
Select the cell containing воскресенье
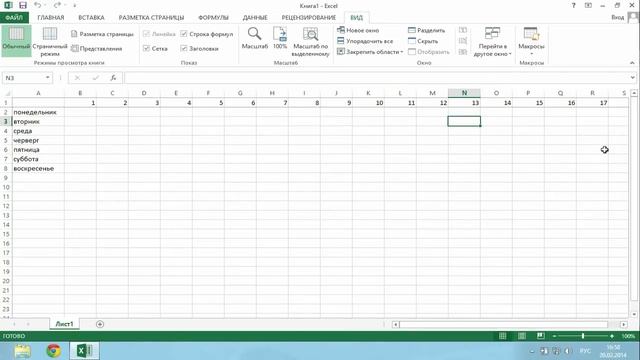point(38,168)
